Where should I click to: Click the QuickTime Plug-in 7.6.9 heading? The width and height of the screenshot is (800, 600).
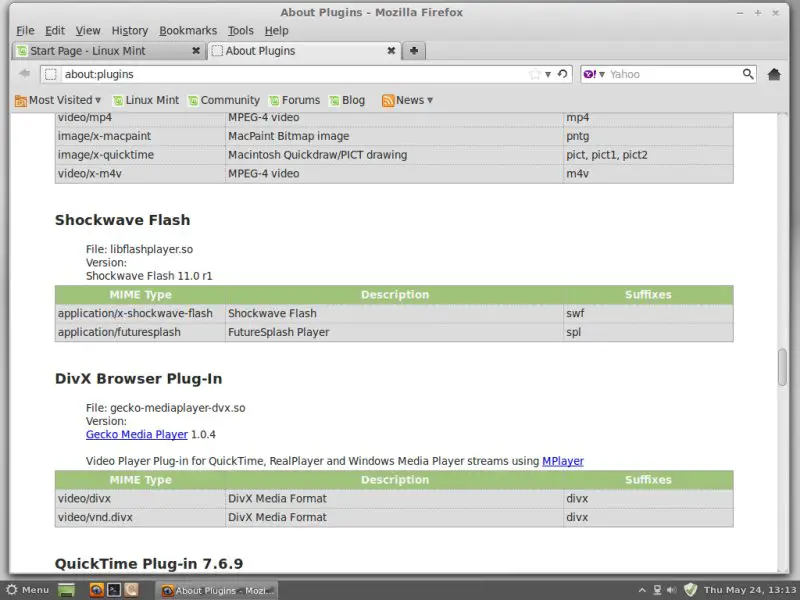[148, 564]
